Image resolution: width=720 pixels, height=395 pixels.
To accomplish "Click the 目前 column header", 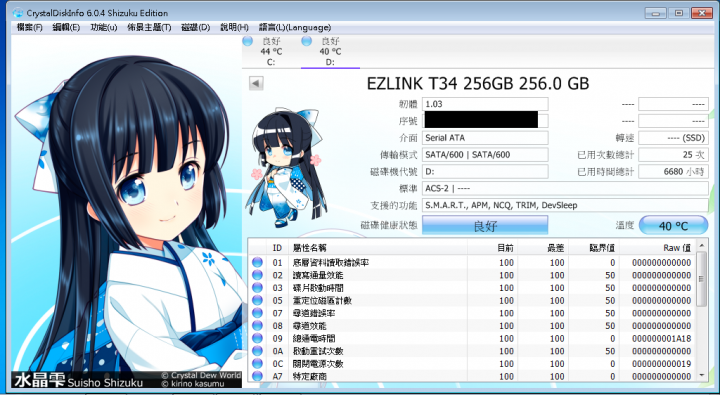I will pyautogui.click(x=492, y=248).
